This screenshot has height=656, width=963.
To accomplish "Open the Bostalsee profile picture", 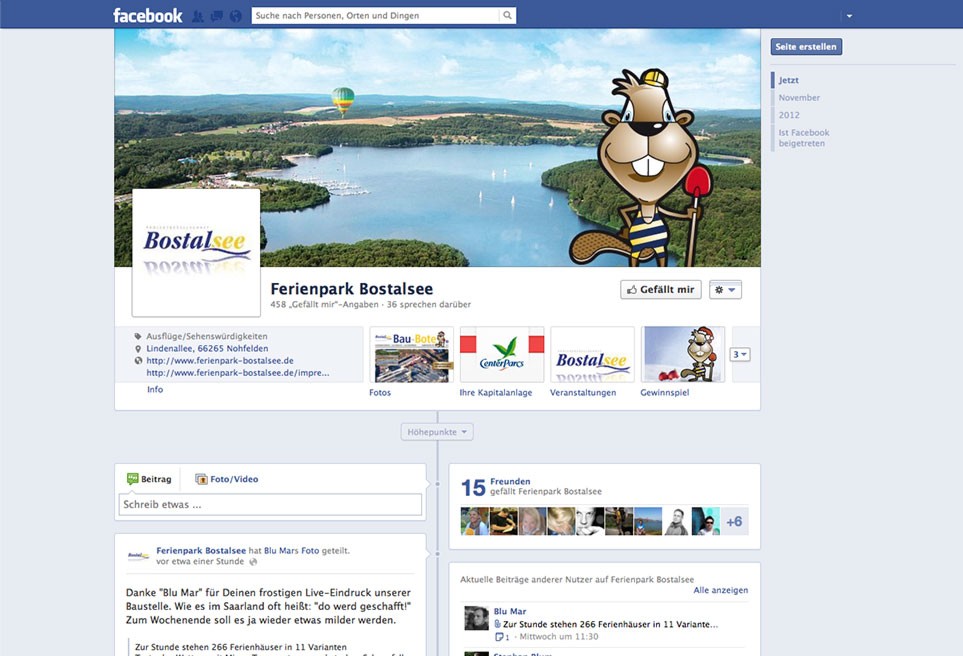I will click(x=197, y=252).
